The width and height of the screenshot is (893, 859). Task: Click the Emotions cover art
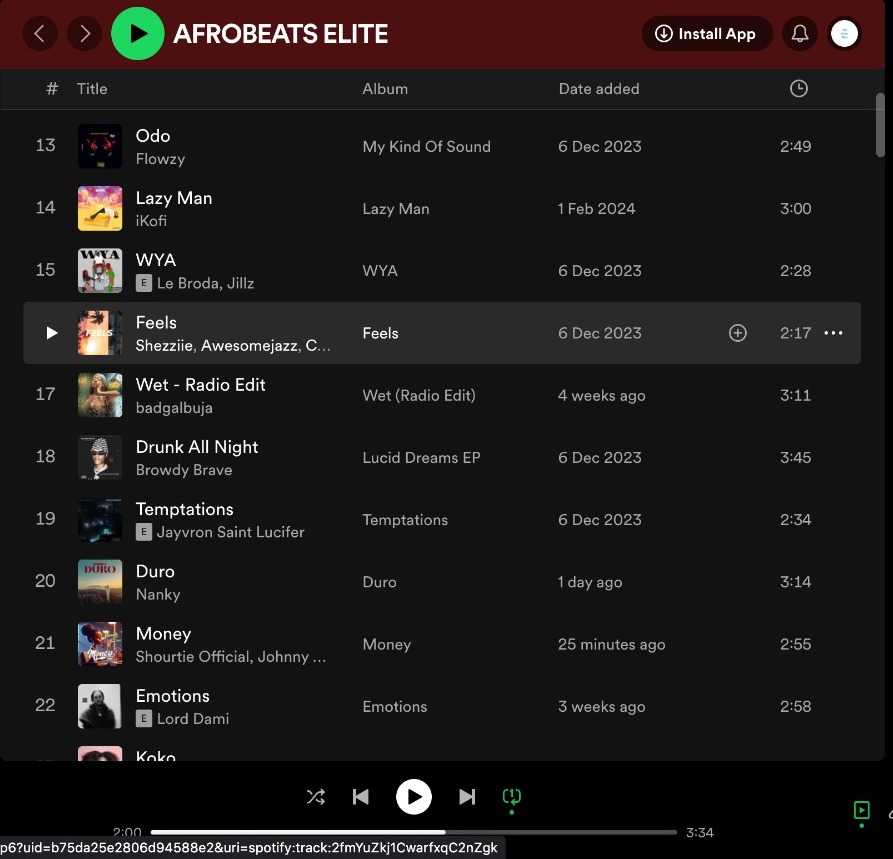click(x=100, y=706)
